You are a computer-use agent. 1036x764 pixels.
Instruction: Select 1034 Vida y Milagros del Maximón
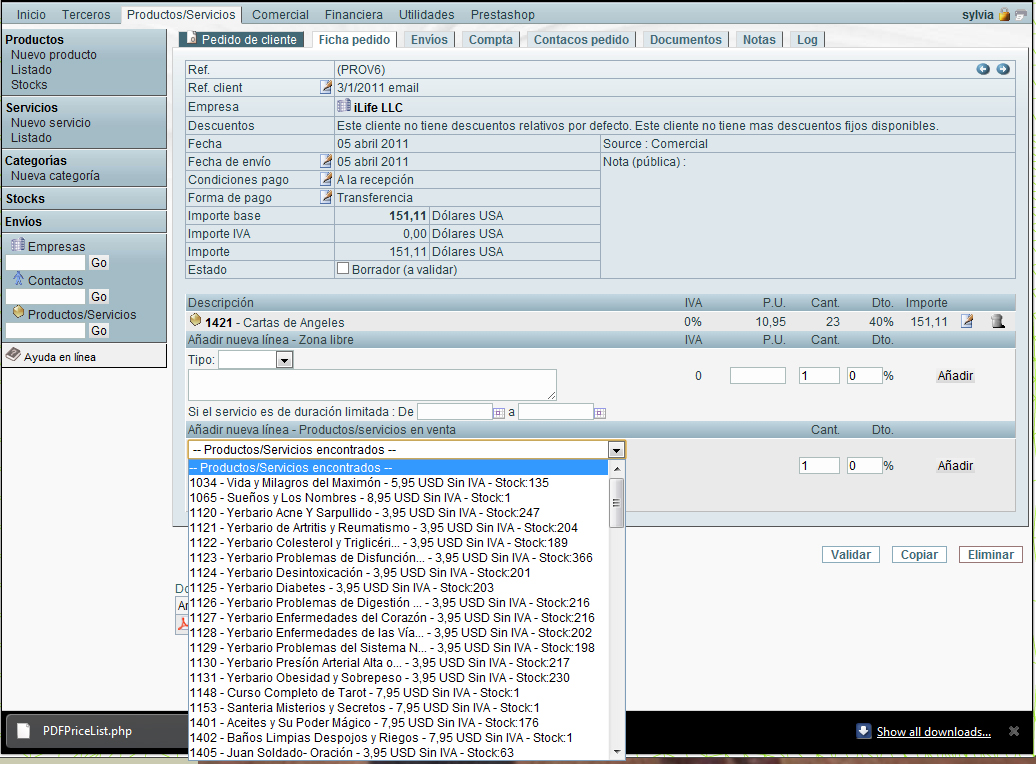[x=398, y=483]
